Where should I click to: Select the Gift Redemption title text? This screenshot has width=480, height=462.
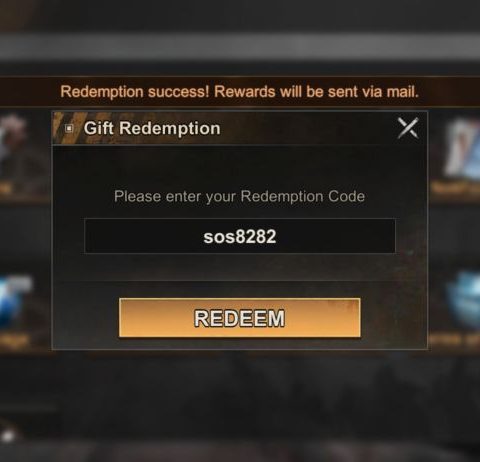(152, 128)
